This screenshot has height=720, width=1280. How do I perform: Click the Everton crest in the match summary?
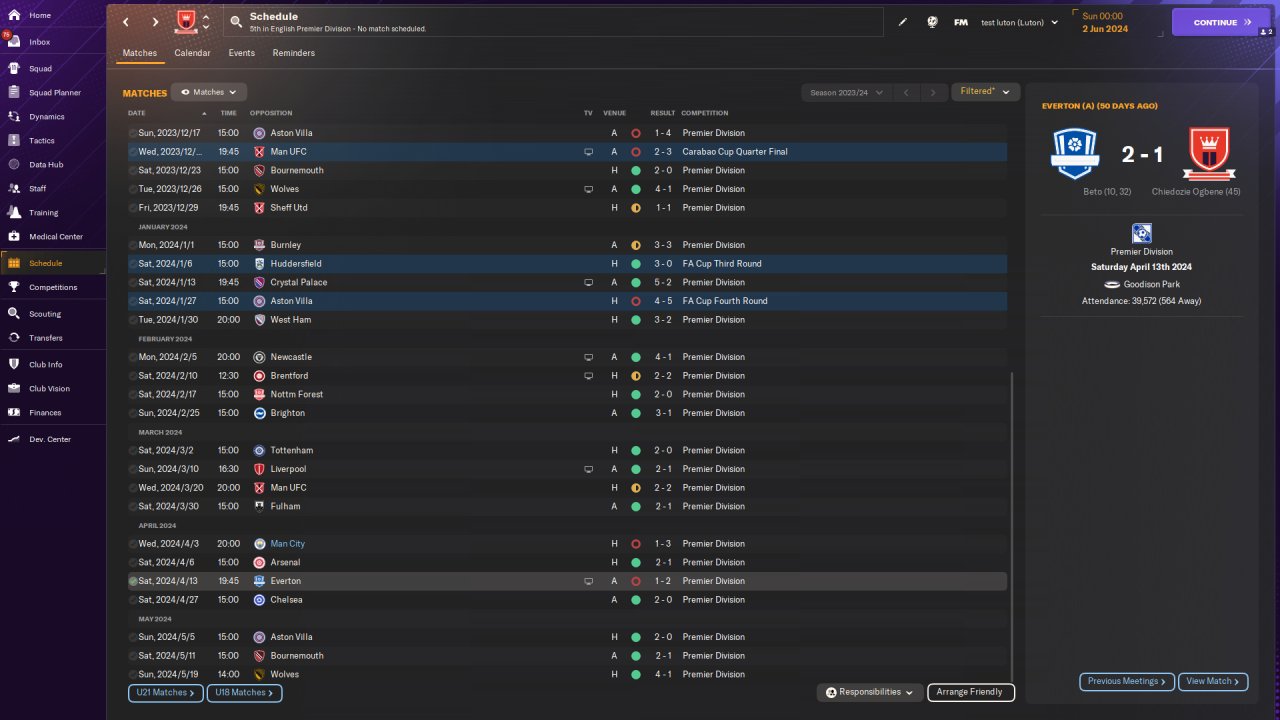[x=1074, y=154]
